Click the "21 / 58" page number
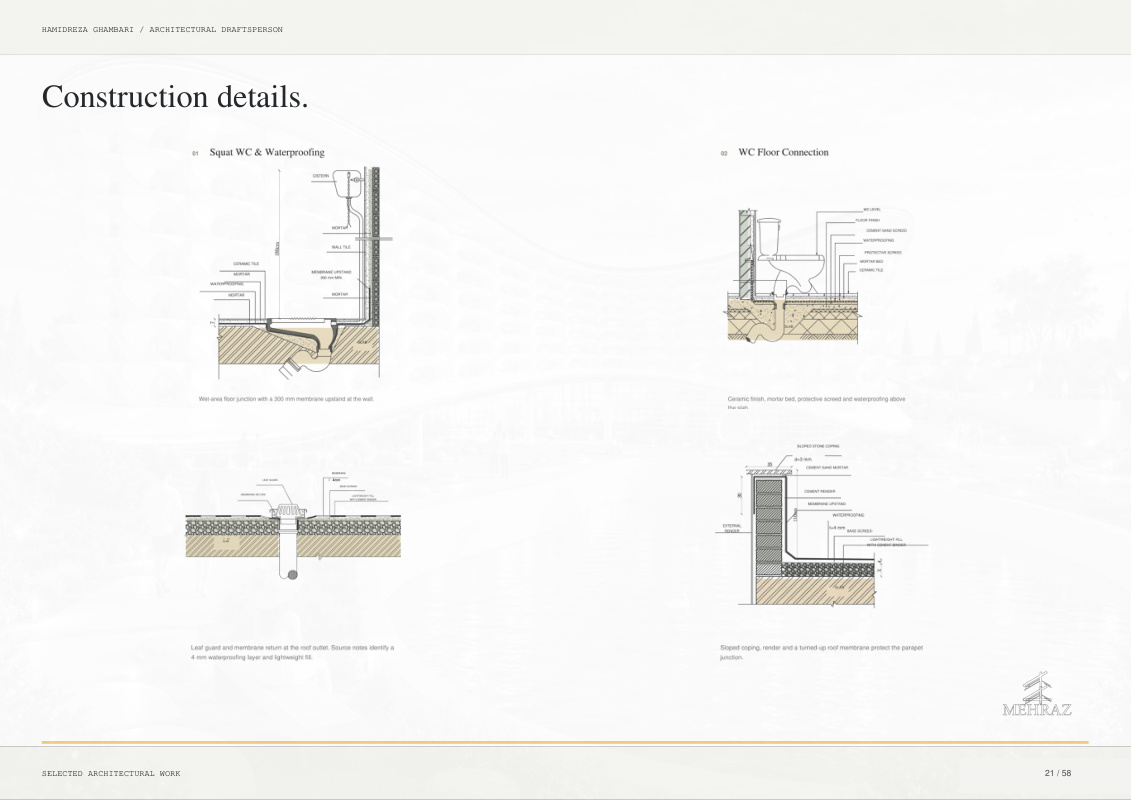The height and width of the screenshot is (800, 1132). coord(1058,773)
